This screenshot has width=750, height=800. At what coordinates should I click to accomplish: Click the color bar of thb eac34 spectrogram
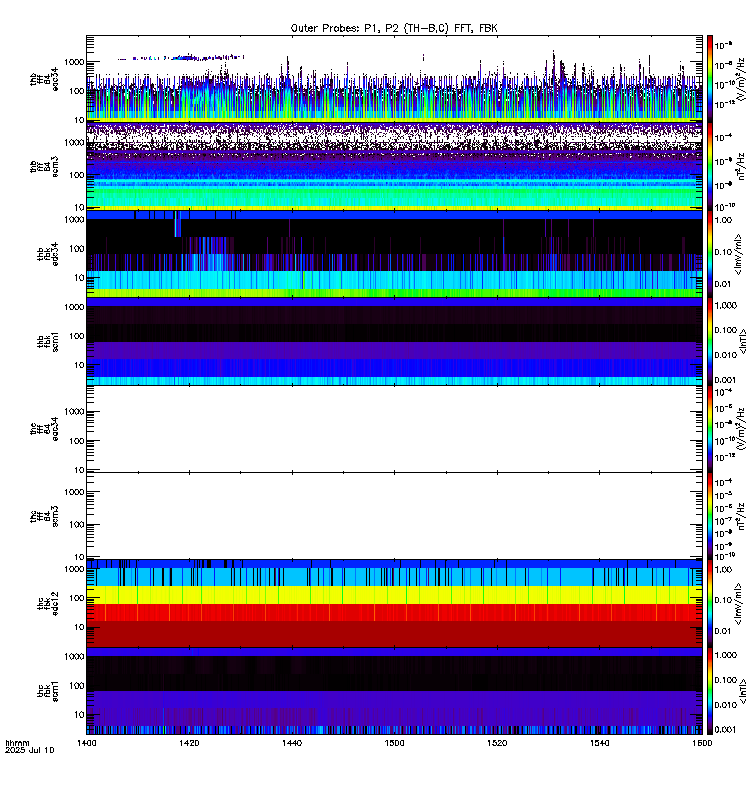710,79
